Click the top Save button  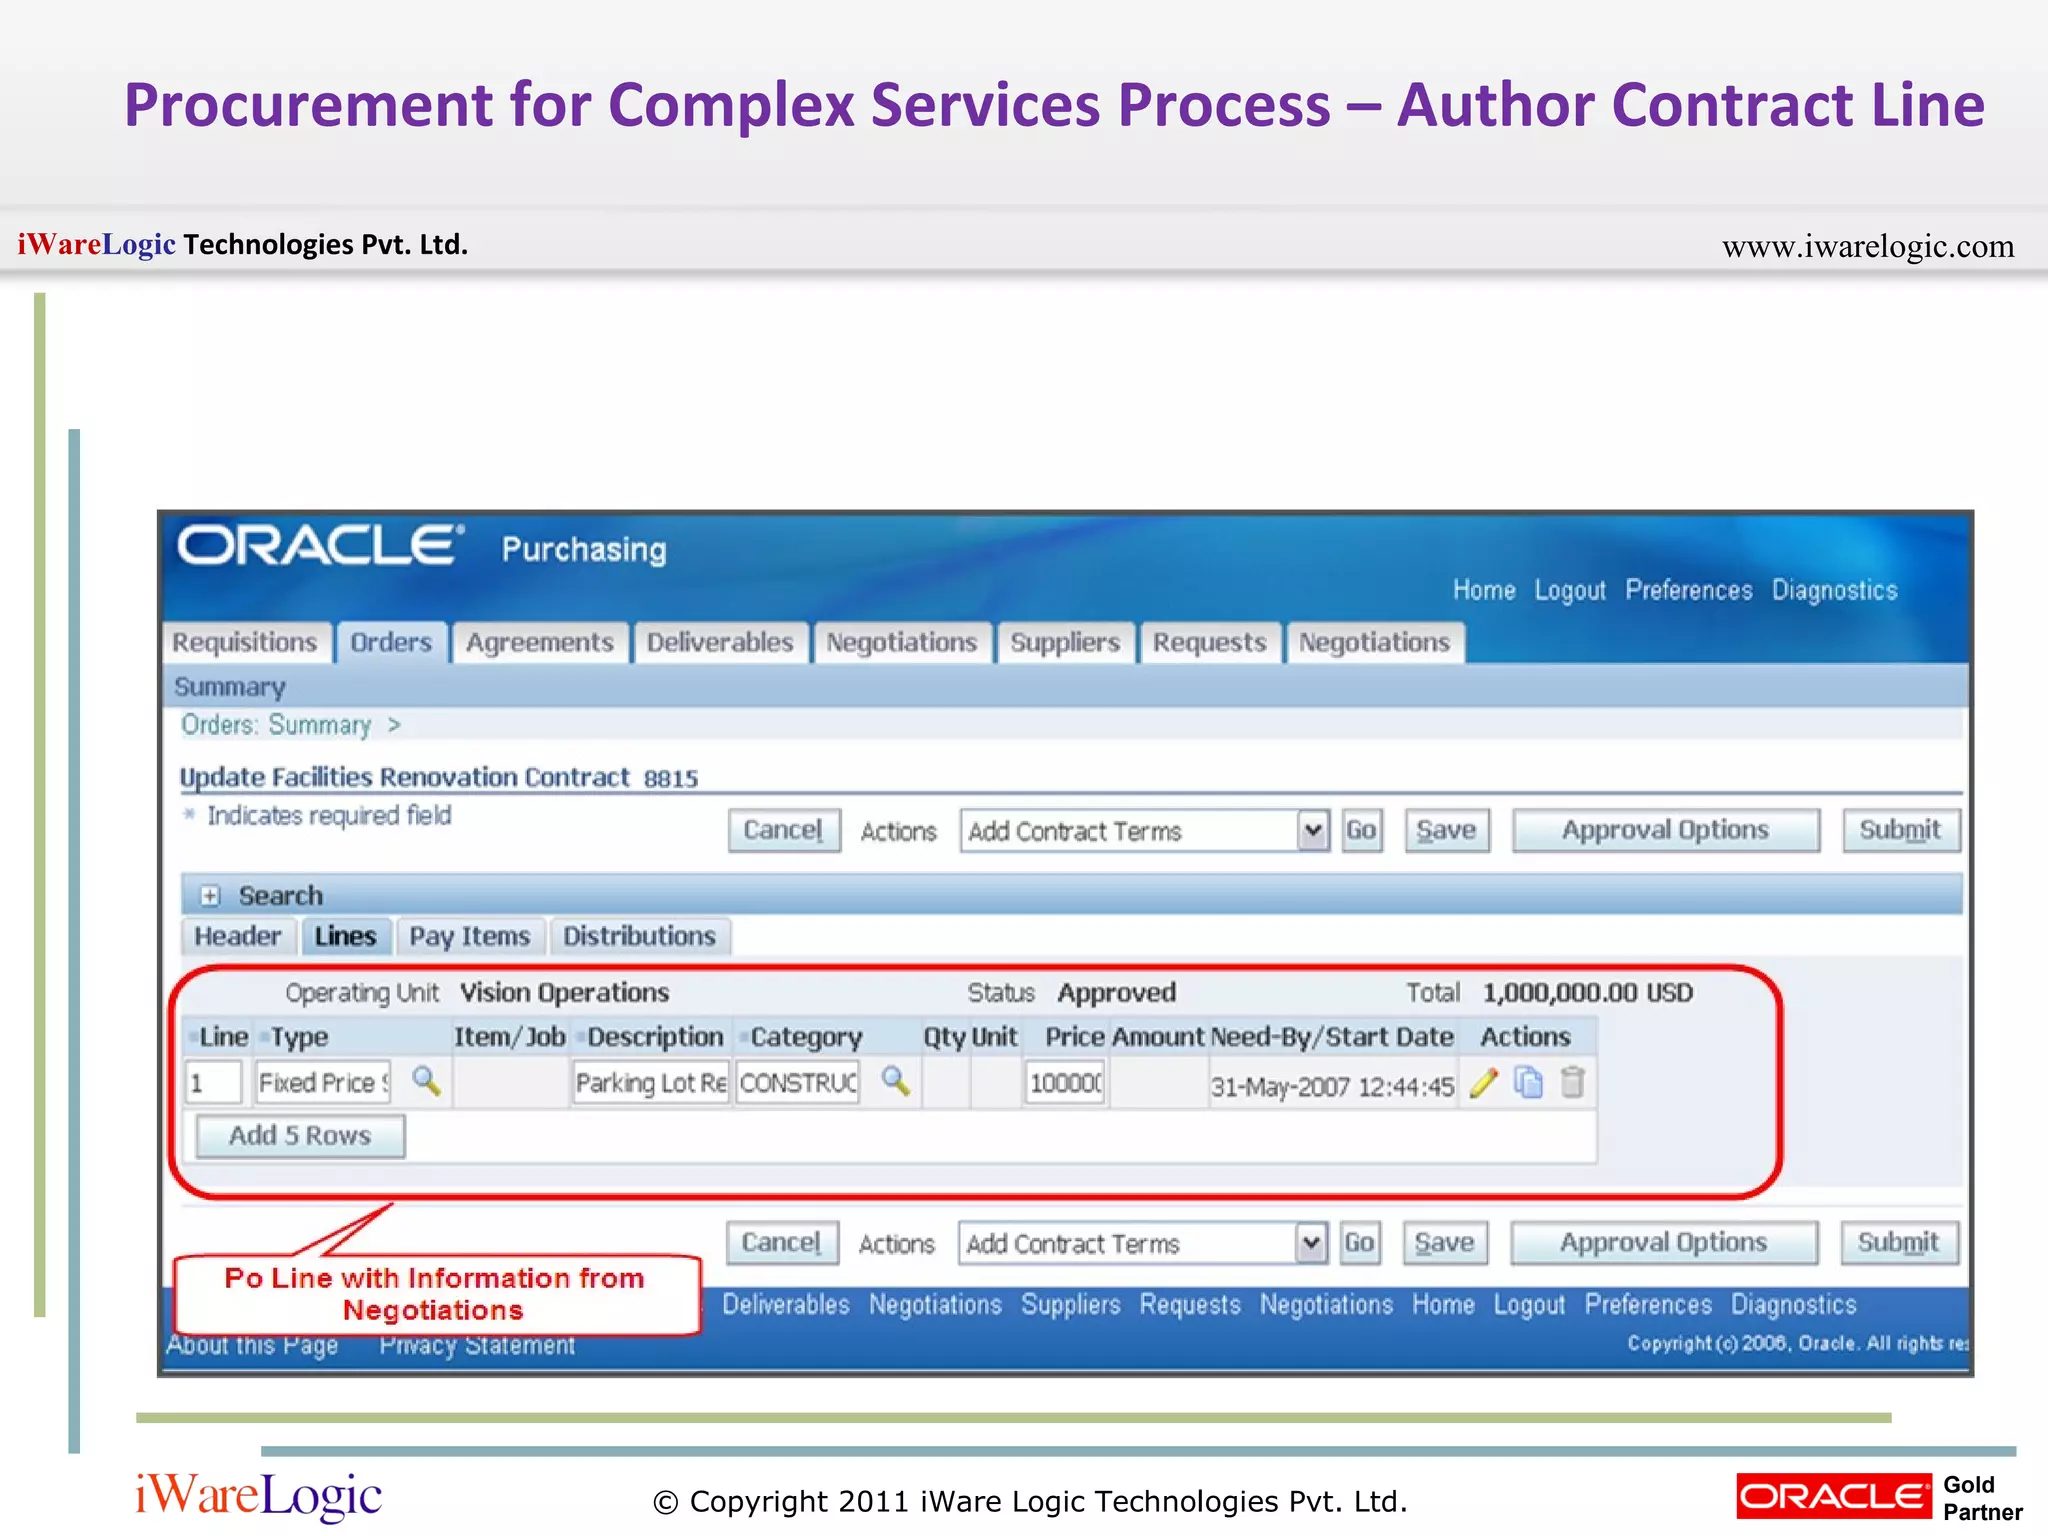pos(1447,831)
